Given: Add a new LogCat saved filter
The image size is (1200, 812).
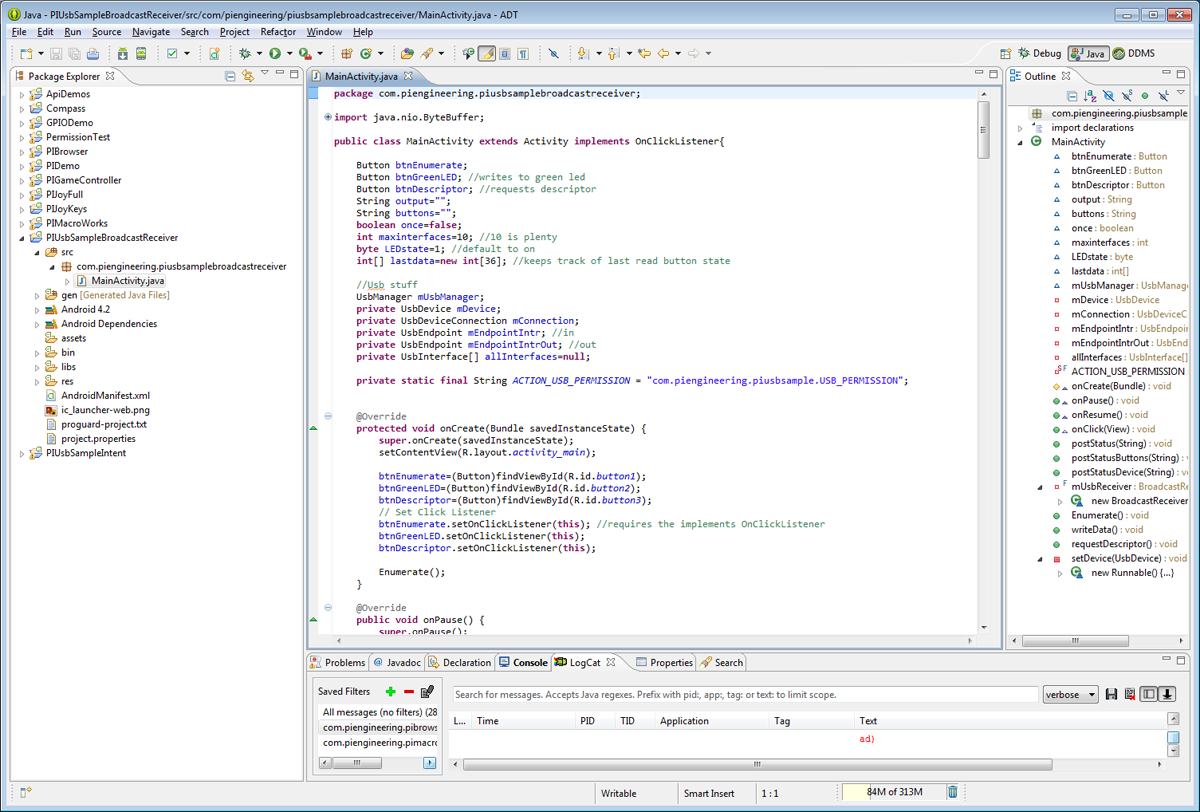Looking at the screenshot, I should tap(390, 692).
